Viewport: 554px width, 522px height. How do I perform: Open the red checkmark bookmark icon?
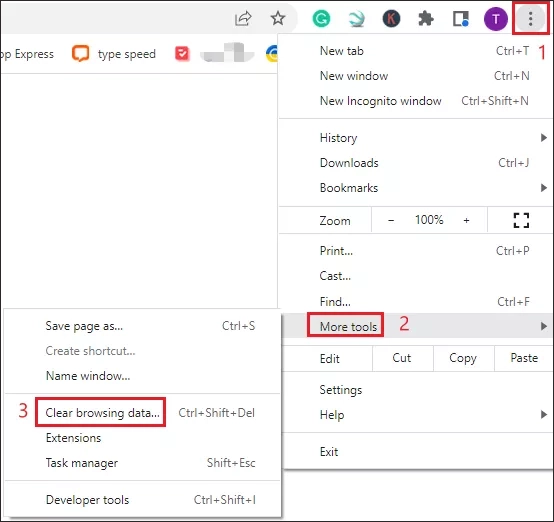click(182, 54)
